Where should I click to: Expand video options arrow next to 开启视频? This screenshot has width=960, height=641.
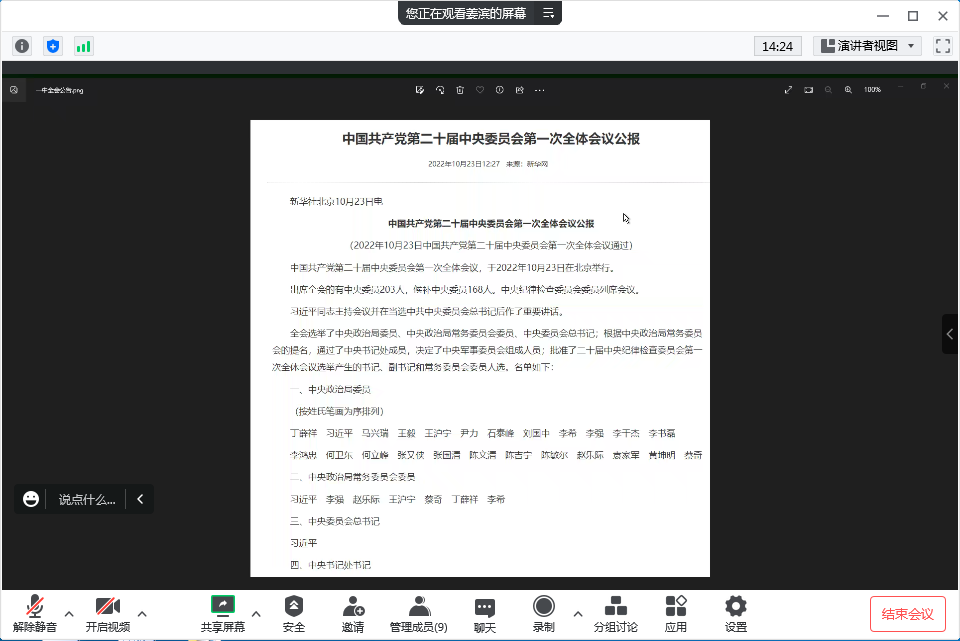coord(142,613)
